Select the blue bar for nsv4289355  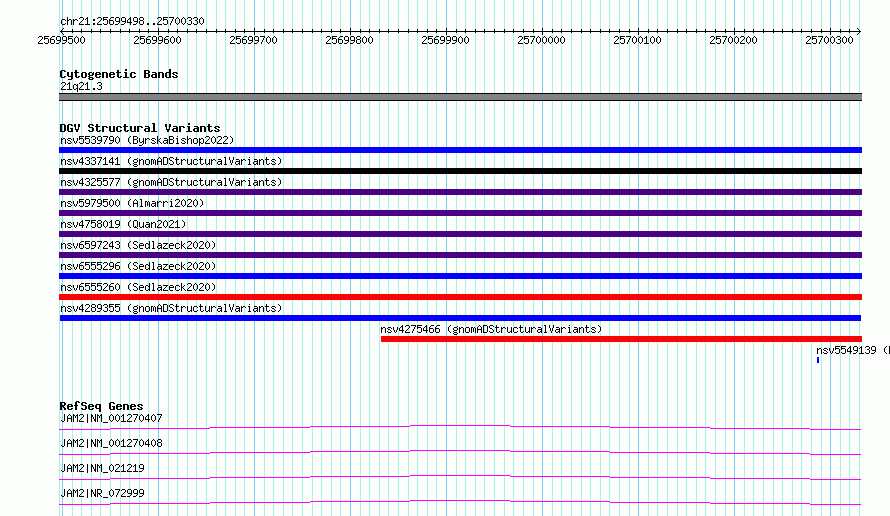pos(460,318)
